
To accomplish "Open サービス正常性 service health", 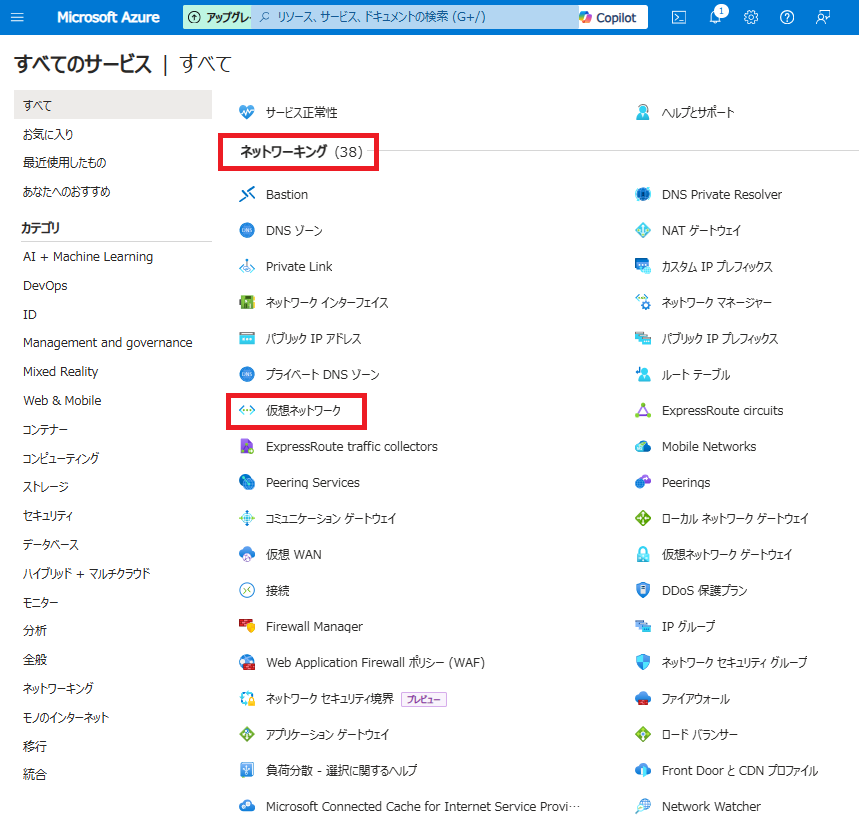I will click(x=301, y=113).
